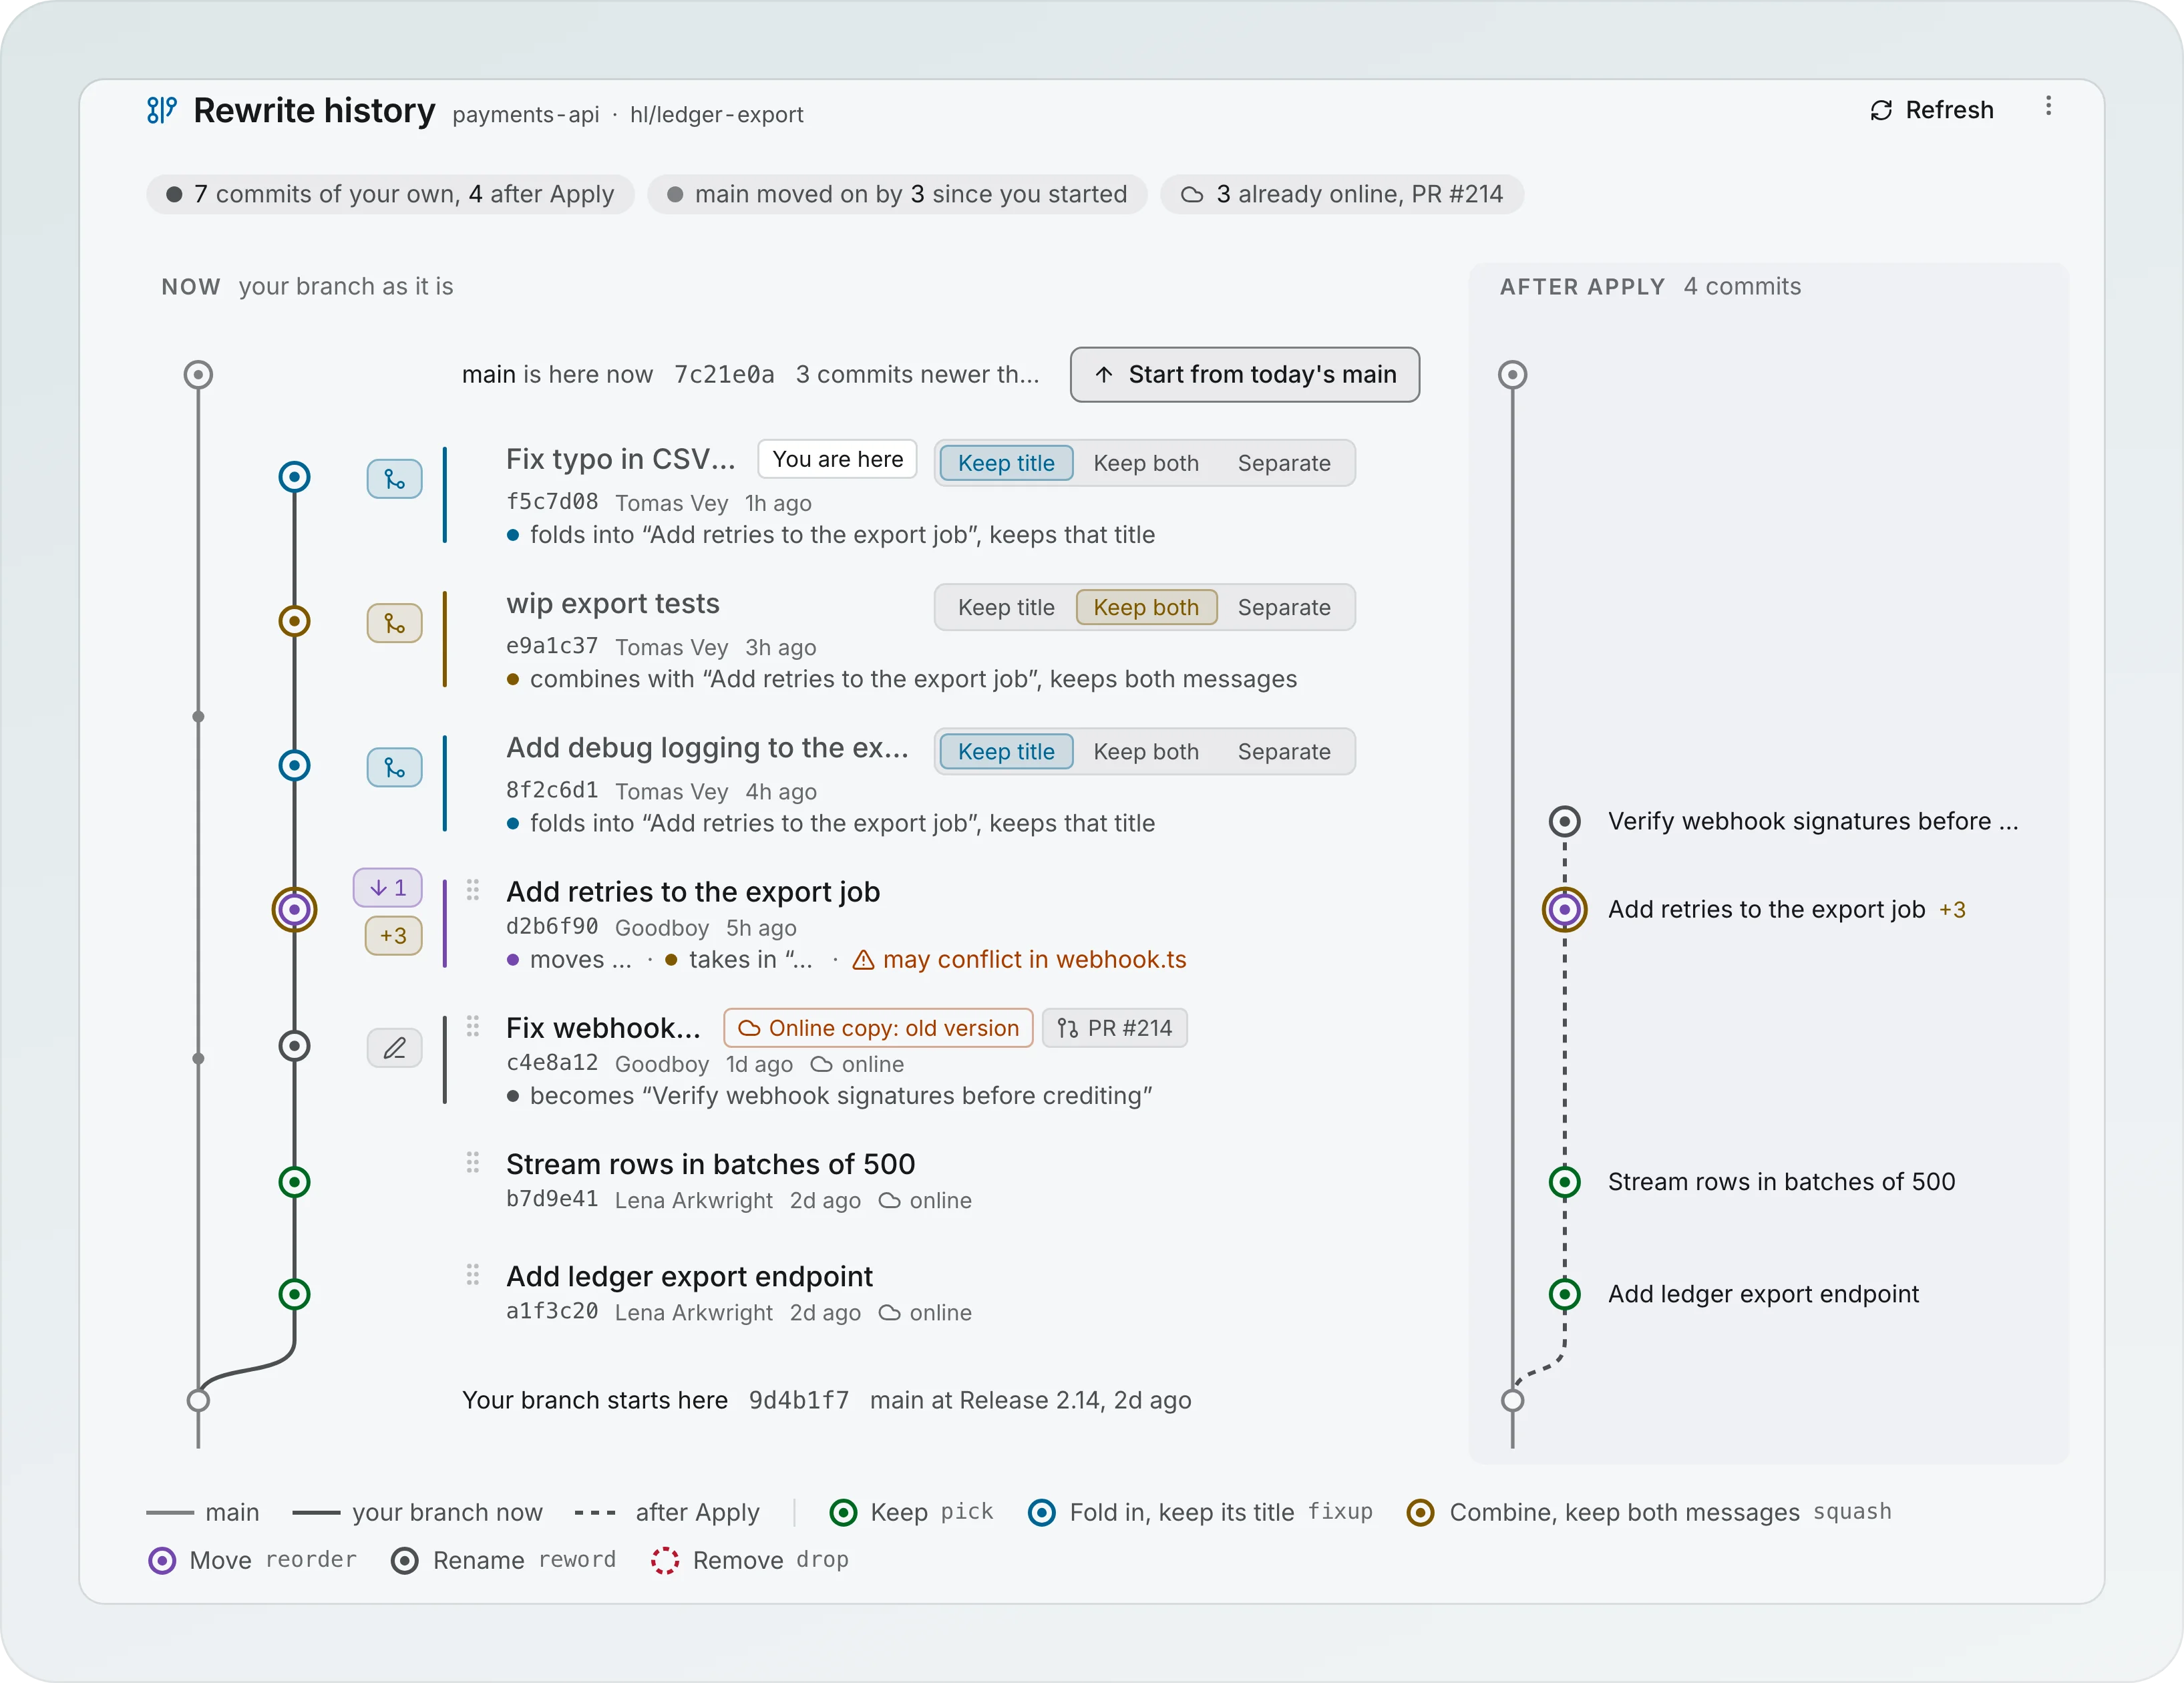Click the Verify webhook signatures entry in After Apply
The width and height of the screenshot is (2184, 1683).
coord(1813,821)
